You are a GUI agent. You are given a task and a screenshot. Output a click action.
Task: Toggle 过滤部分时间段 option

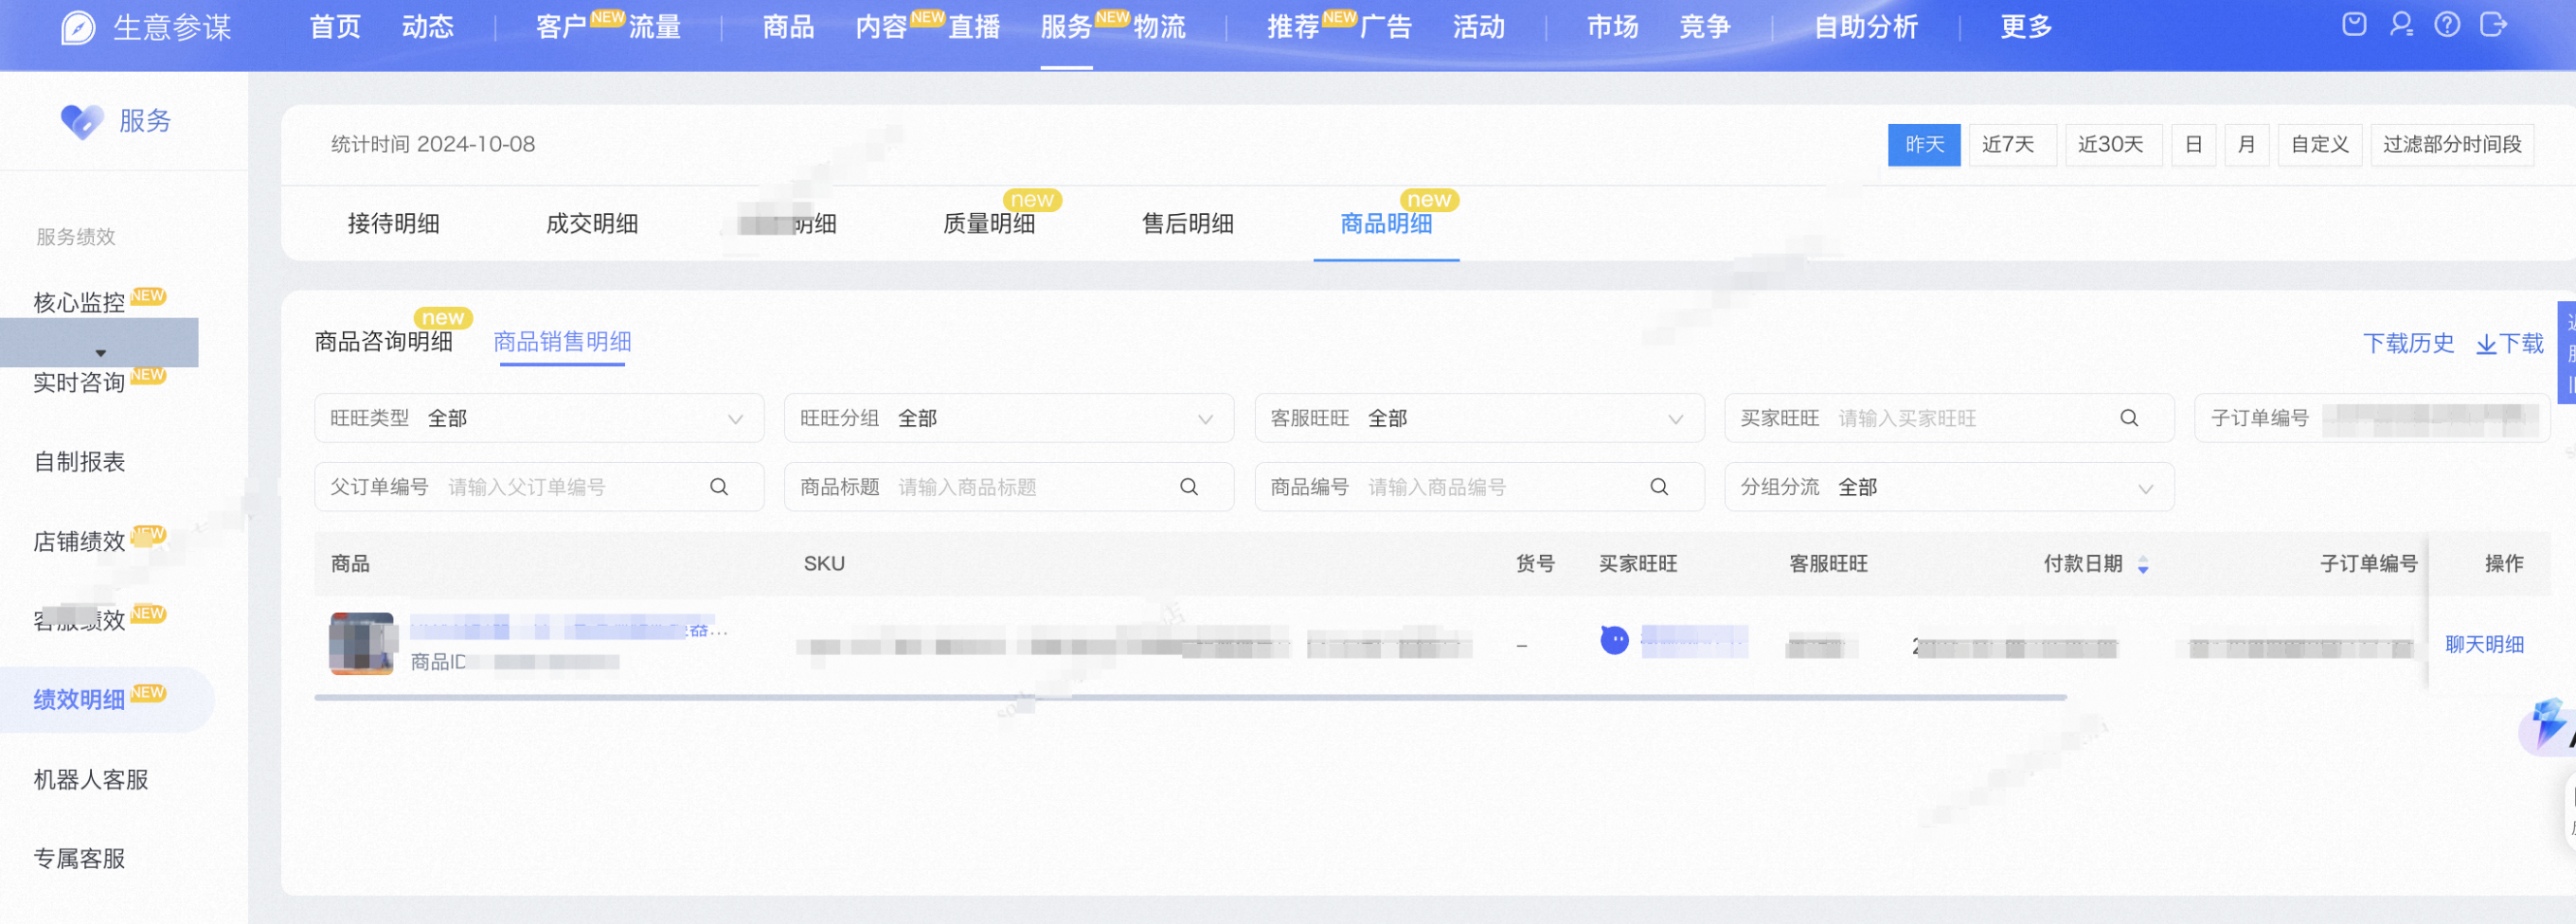click(x=2452, y=145)
